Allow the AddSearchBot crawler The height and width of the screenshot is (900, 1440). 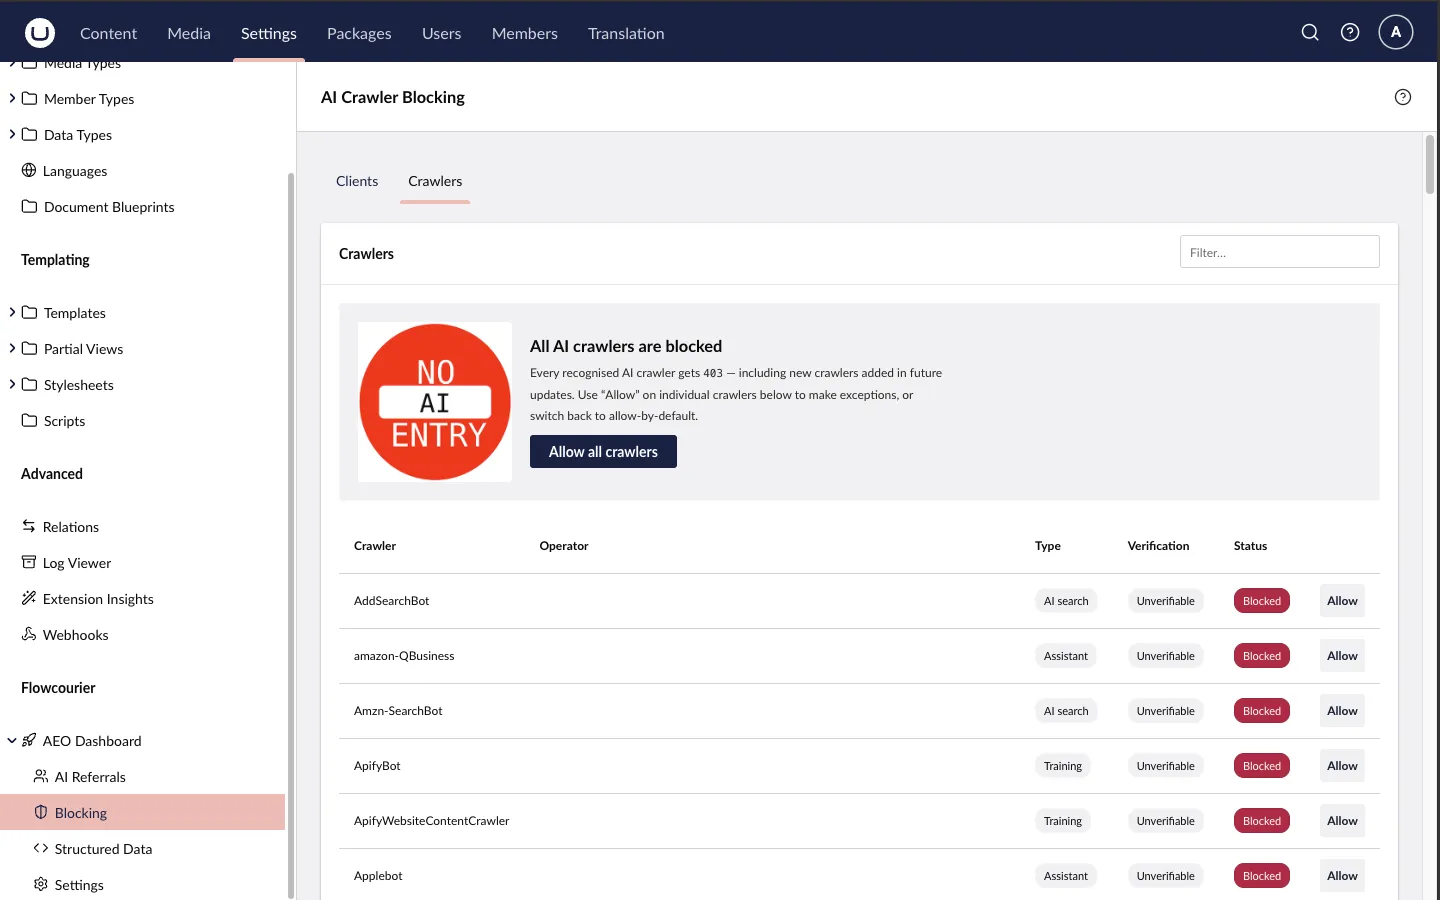(x=1342, y=601)
